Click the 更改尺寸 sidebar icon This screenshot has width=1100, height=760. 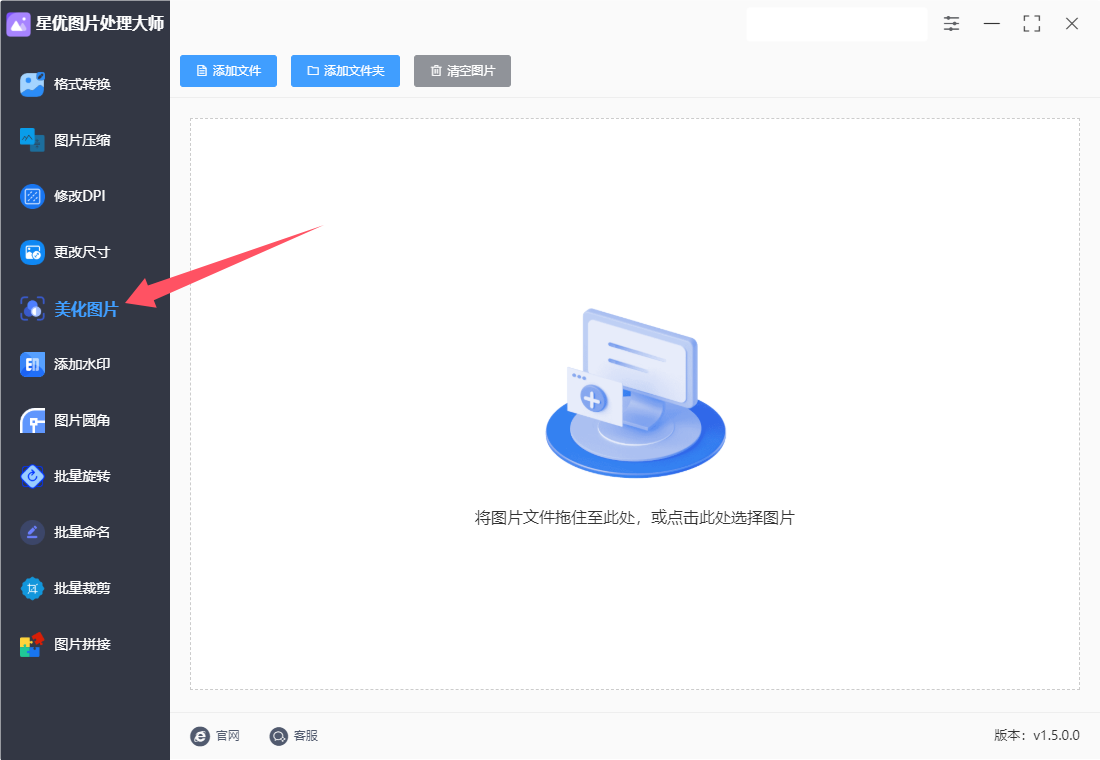tap(32, 252)
